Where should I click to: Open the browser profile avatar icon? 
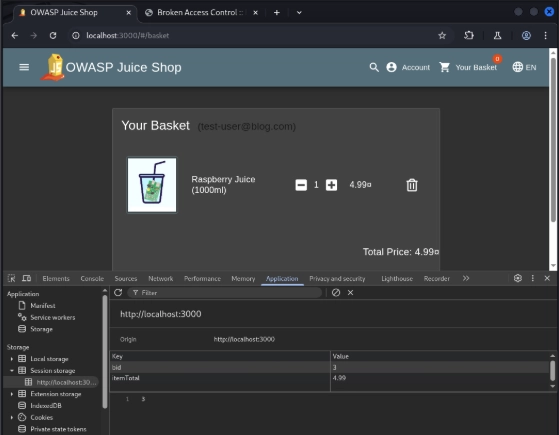[526, 35]
